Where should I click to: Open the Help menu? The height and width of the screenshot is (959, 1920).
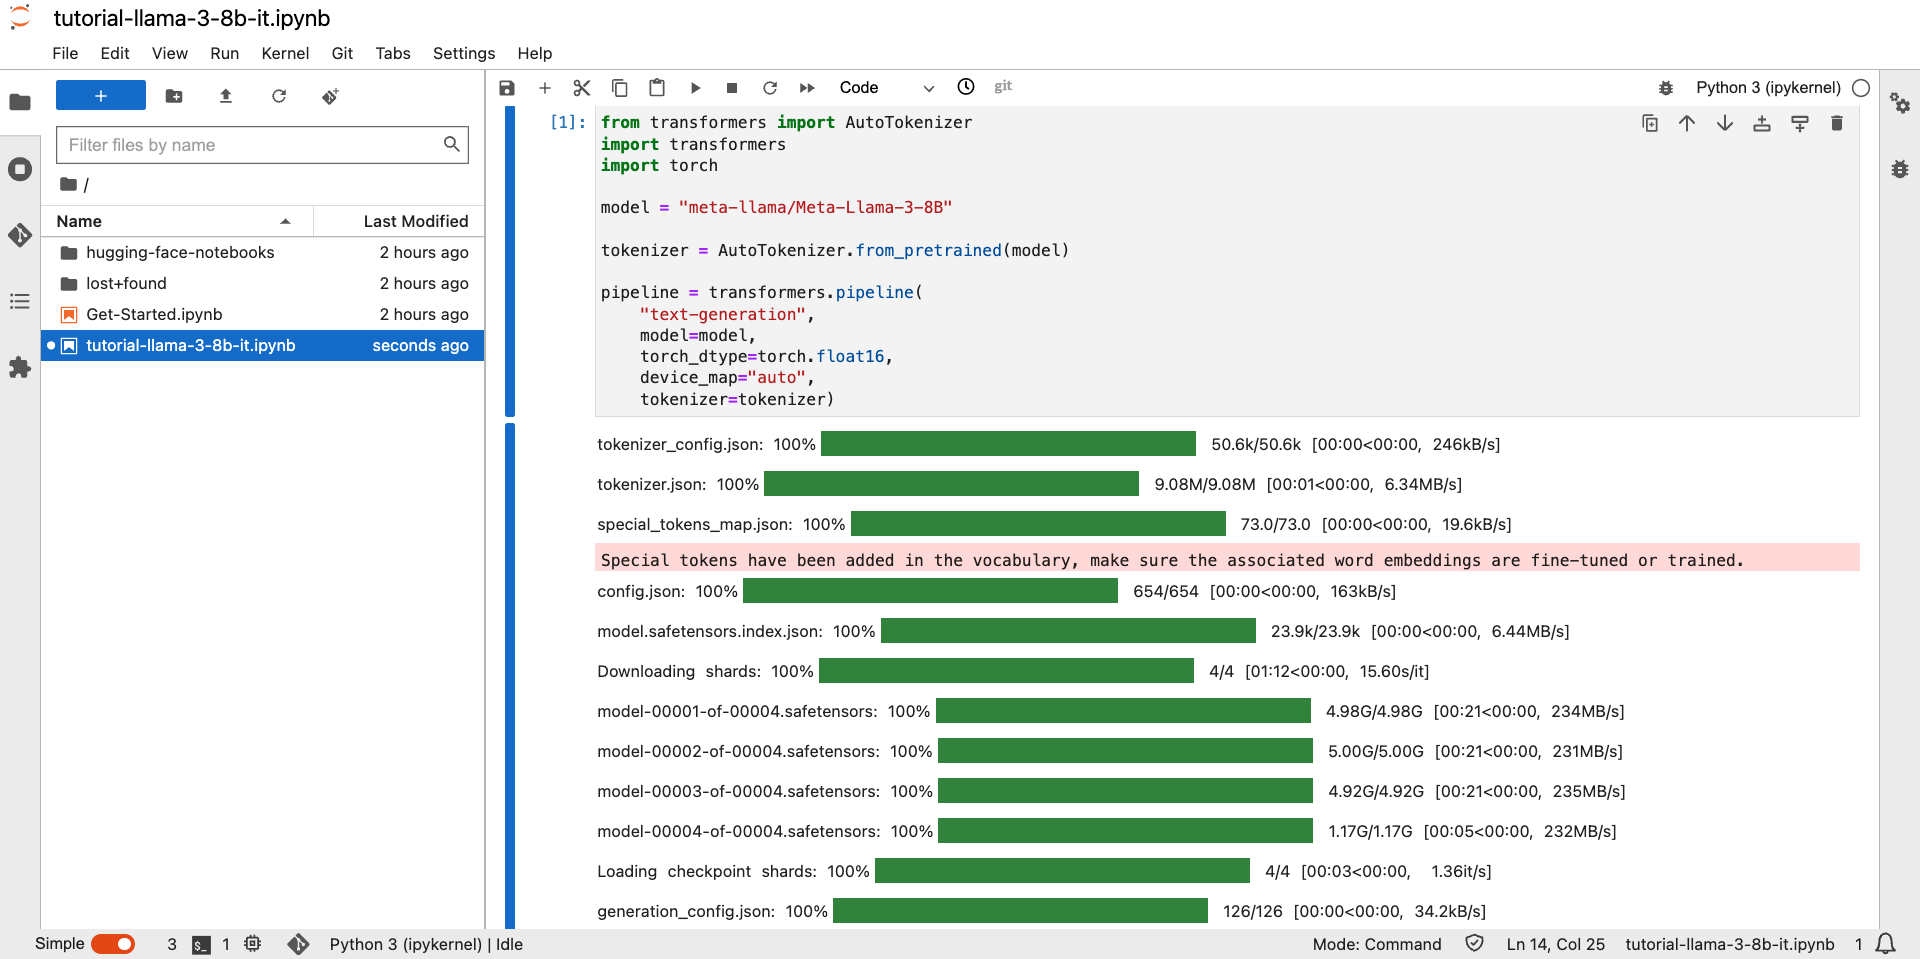coord(535,53)
